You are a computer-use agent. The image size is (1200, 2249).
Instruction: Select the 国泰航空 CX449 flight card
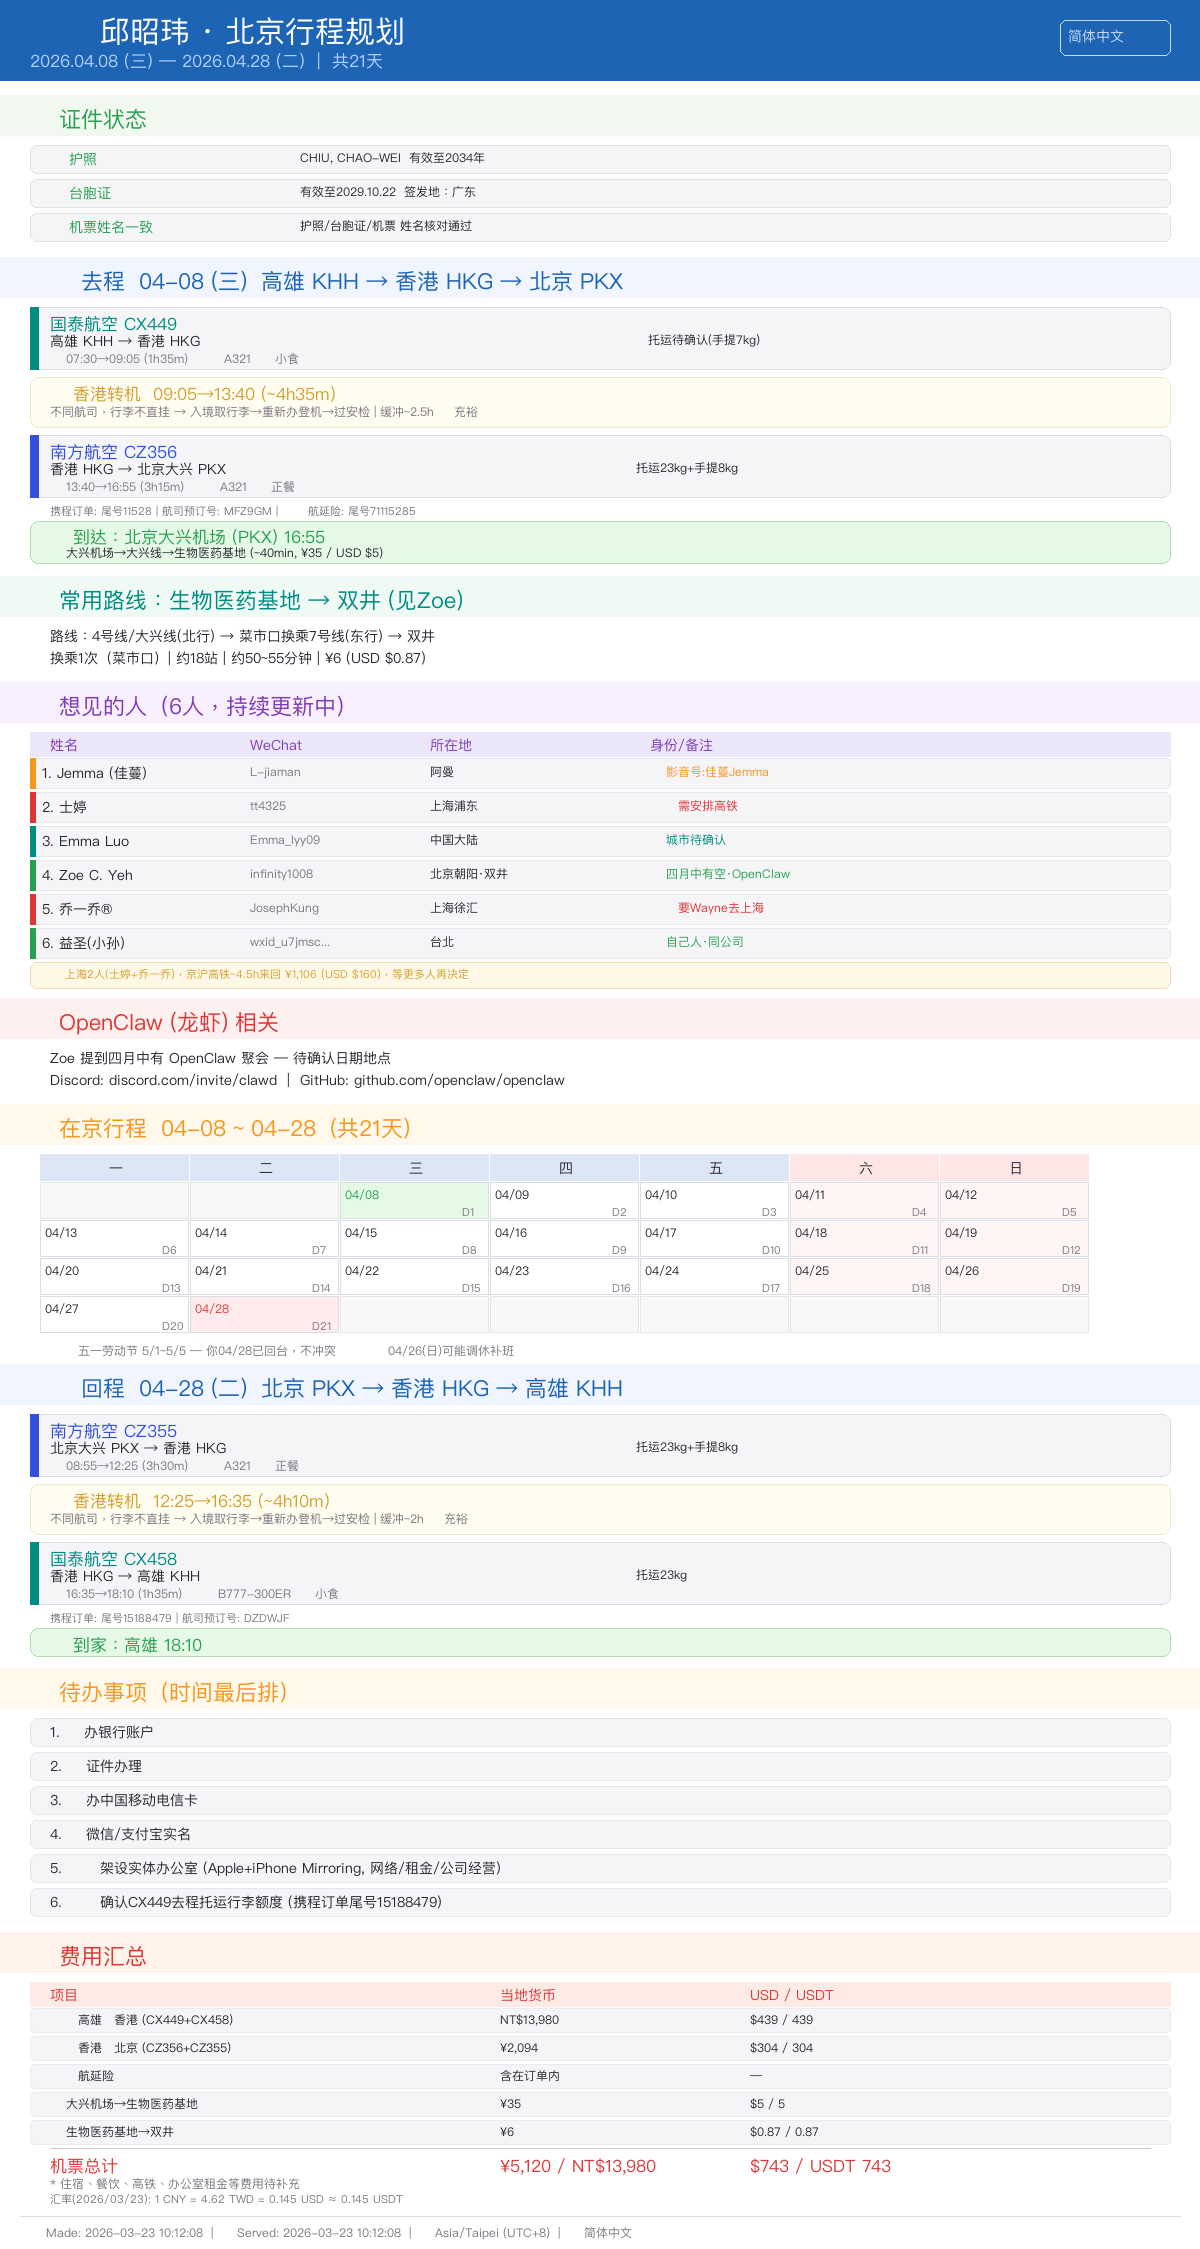[x=600, y=339]
